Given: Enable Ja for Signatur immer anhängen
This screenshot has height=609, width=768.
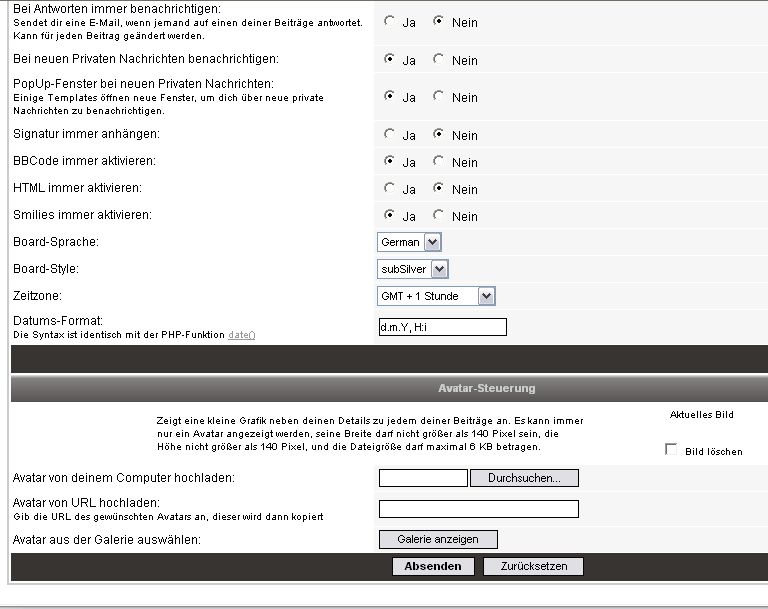Looking at the screenshot, I should pyautogui.click(x=390, y=134).
